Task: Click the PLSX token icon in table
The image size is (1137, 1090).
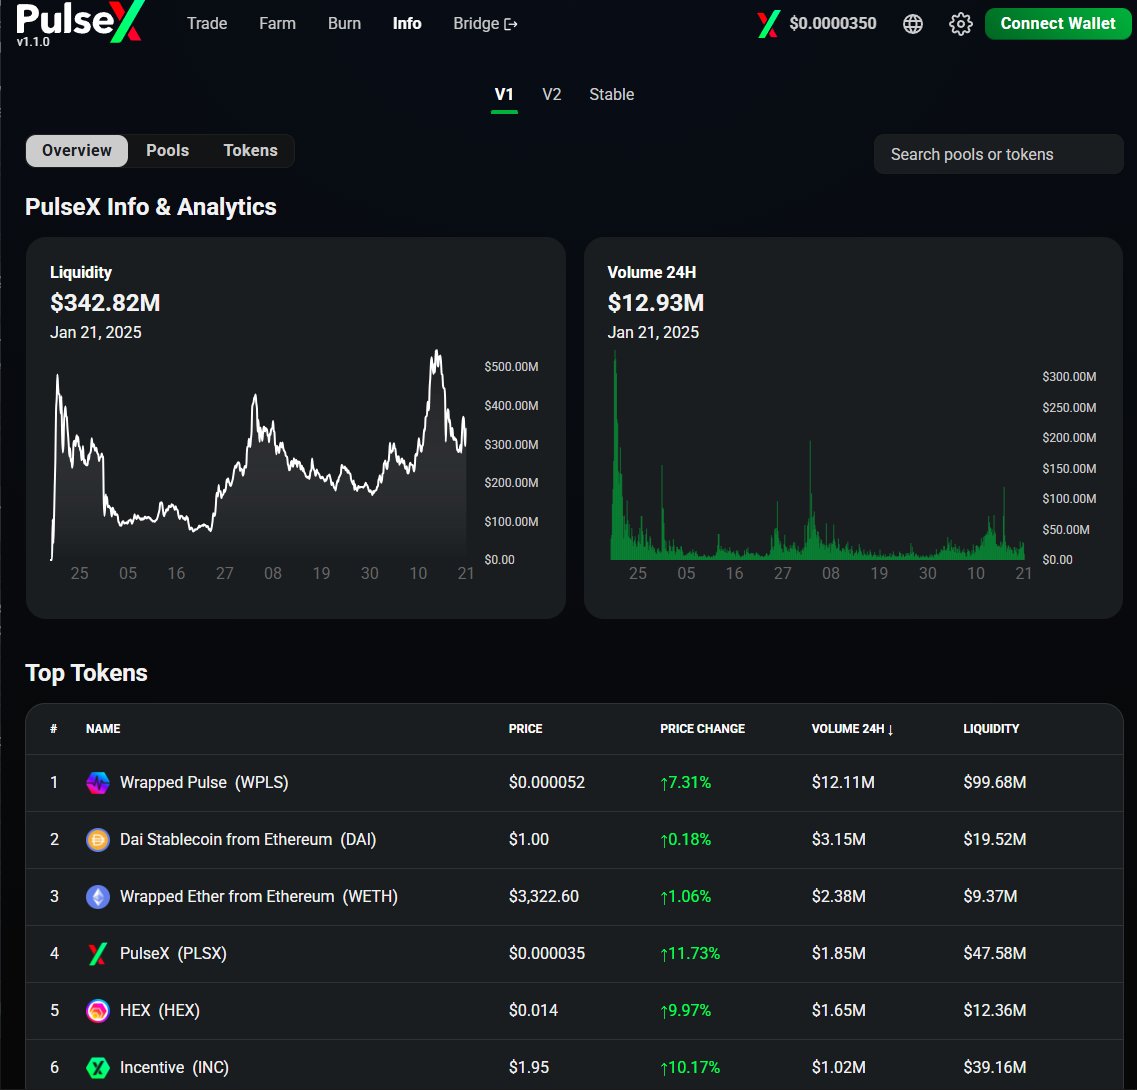Action: tap(98, 954)
